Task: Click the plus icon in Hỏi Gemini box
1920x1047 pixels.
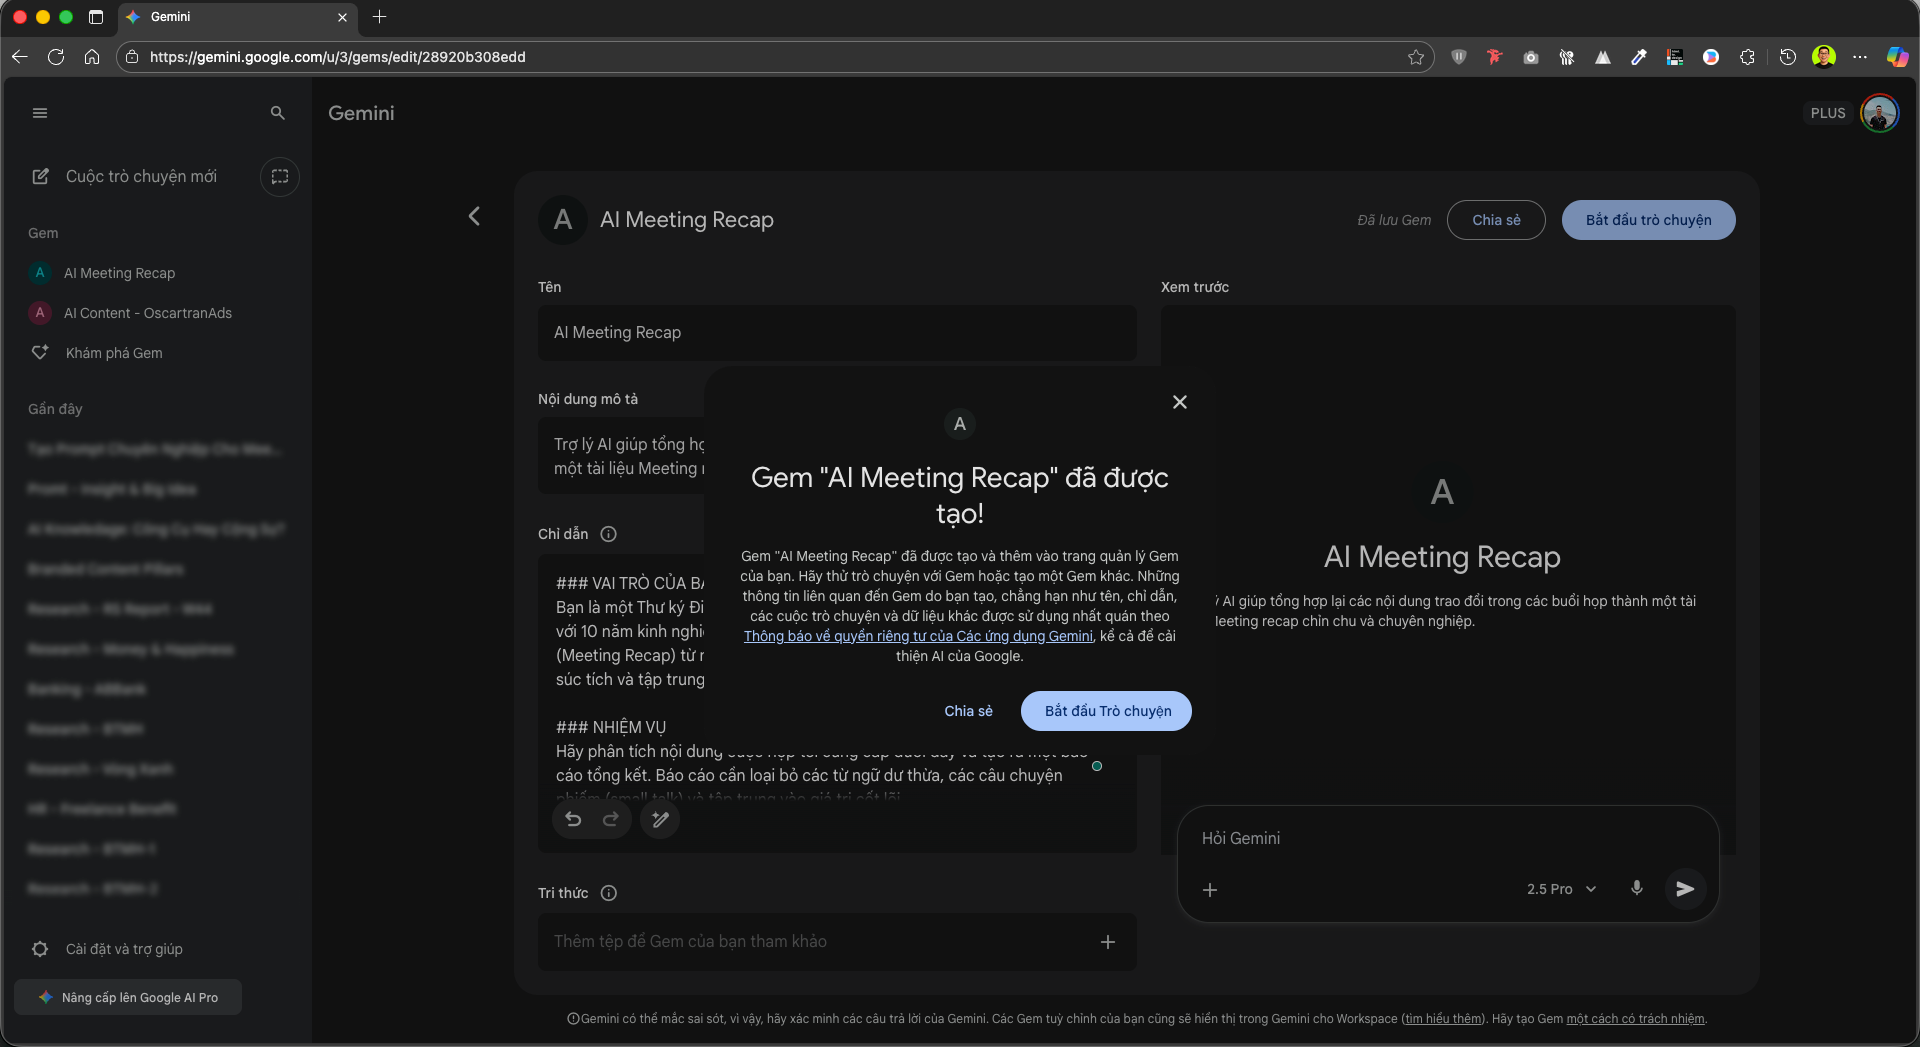Action: (1210, 890)
